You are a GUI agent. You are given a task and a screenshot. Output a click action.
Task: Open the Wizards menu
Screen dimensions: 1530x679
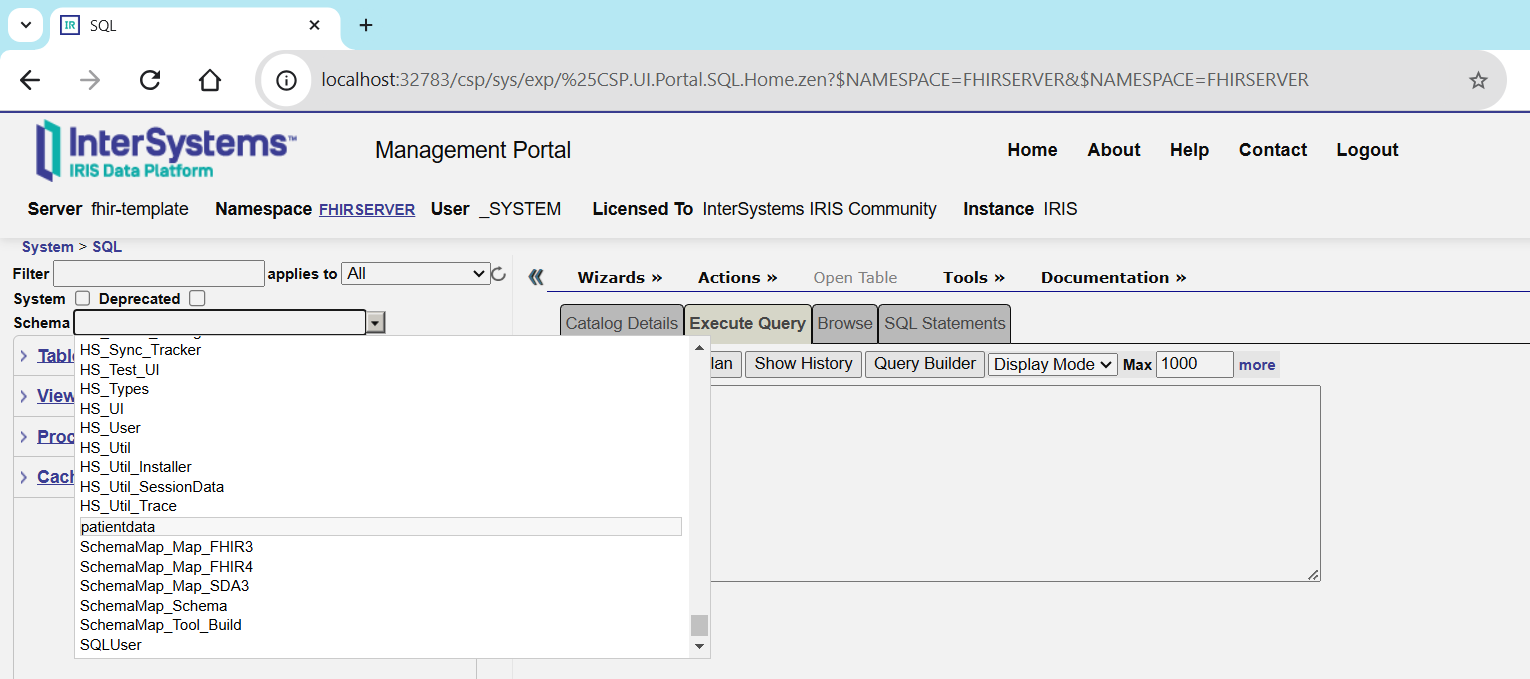point(620,277)
